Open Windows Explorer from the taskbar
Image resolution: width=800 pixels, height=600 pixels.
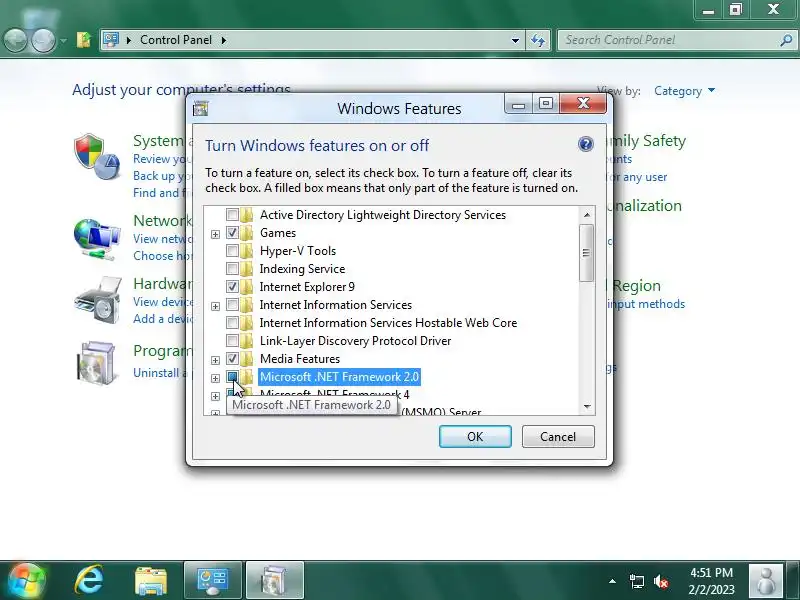click(x=151, y=581)
